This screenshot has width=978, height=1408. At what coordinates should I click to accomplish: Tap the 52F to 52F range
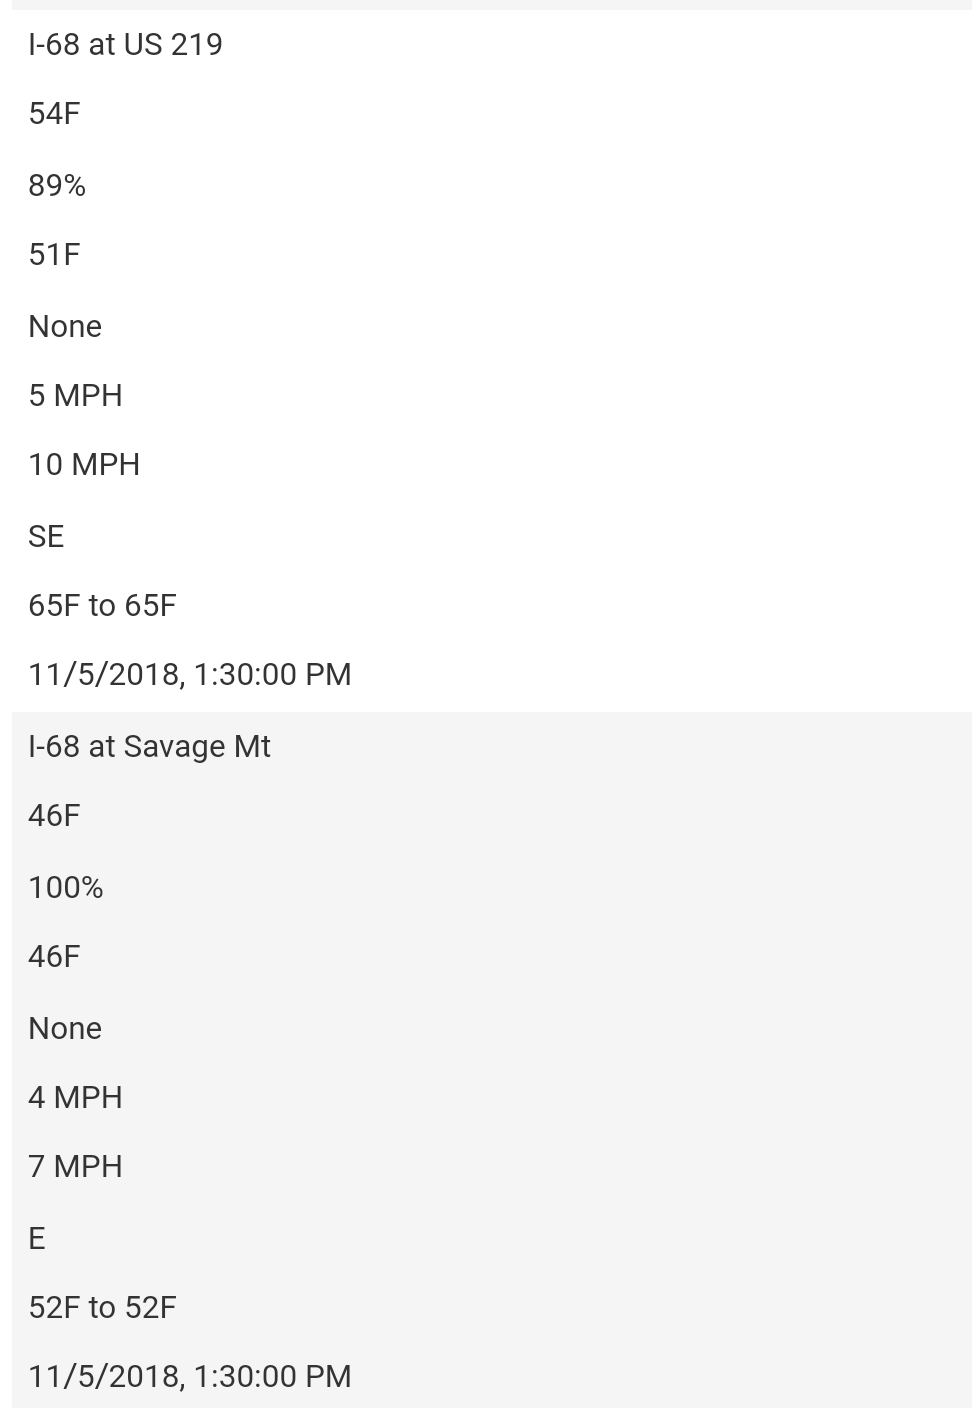[x=102, y=1307]
